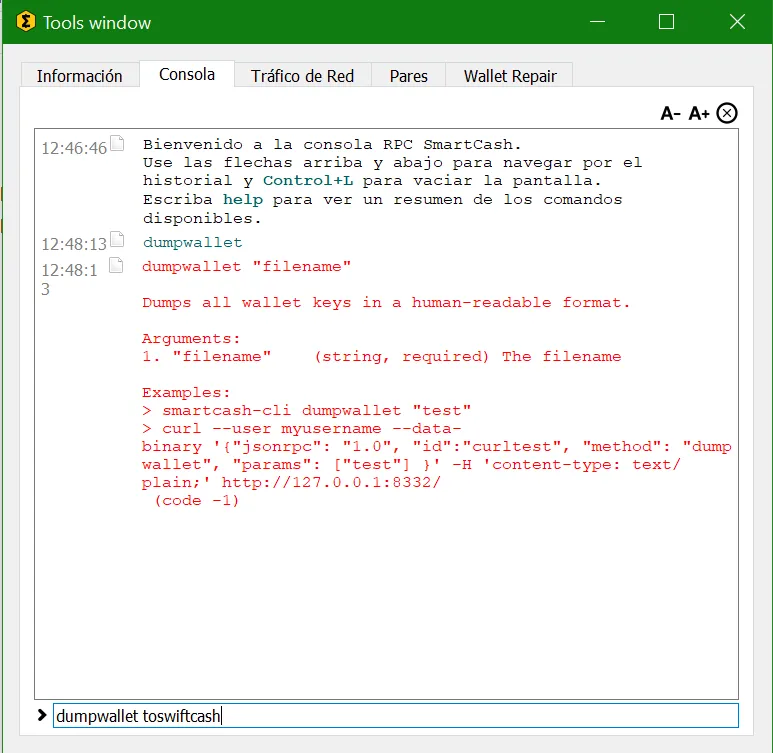Click the smartcash-cli dumpwallet "test" example
This screenshot has width=773, height=753.
click(307, 411)
